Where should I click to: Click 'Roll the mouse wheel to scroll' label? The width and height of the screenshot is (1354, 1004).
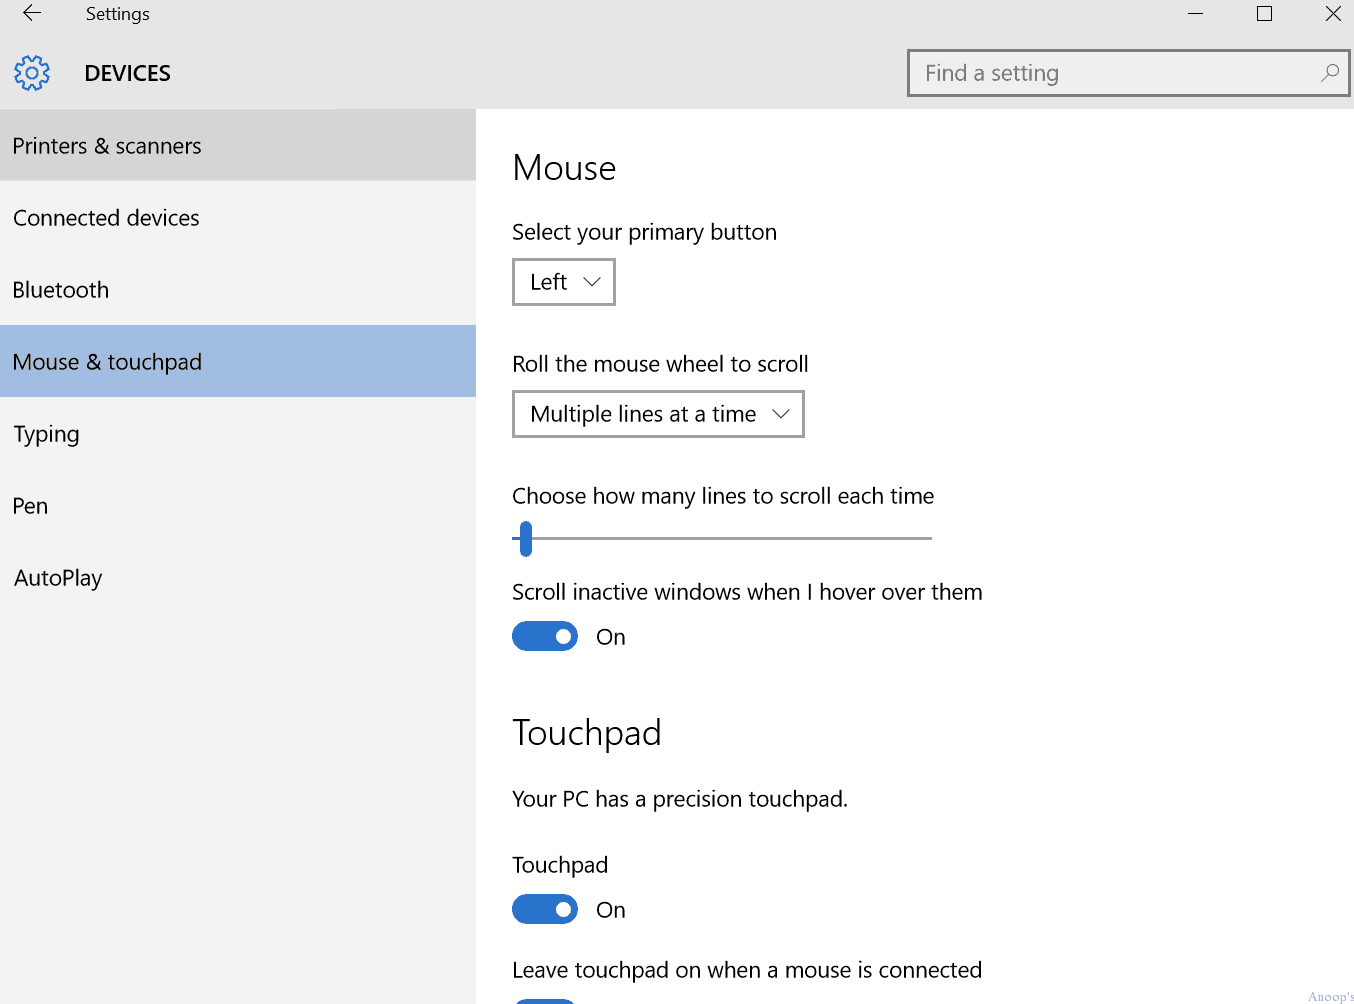660,364
